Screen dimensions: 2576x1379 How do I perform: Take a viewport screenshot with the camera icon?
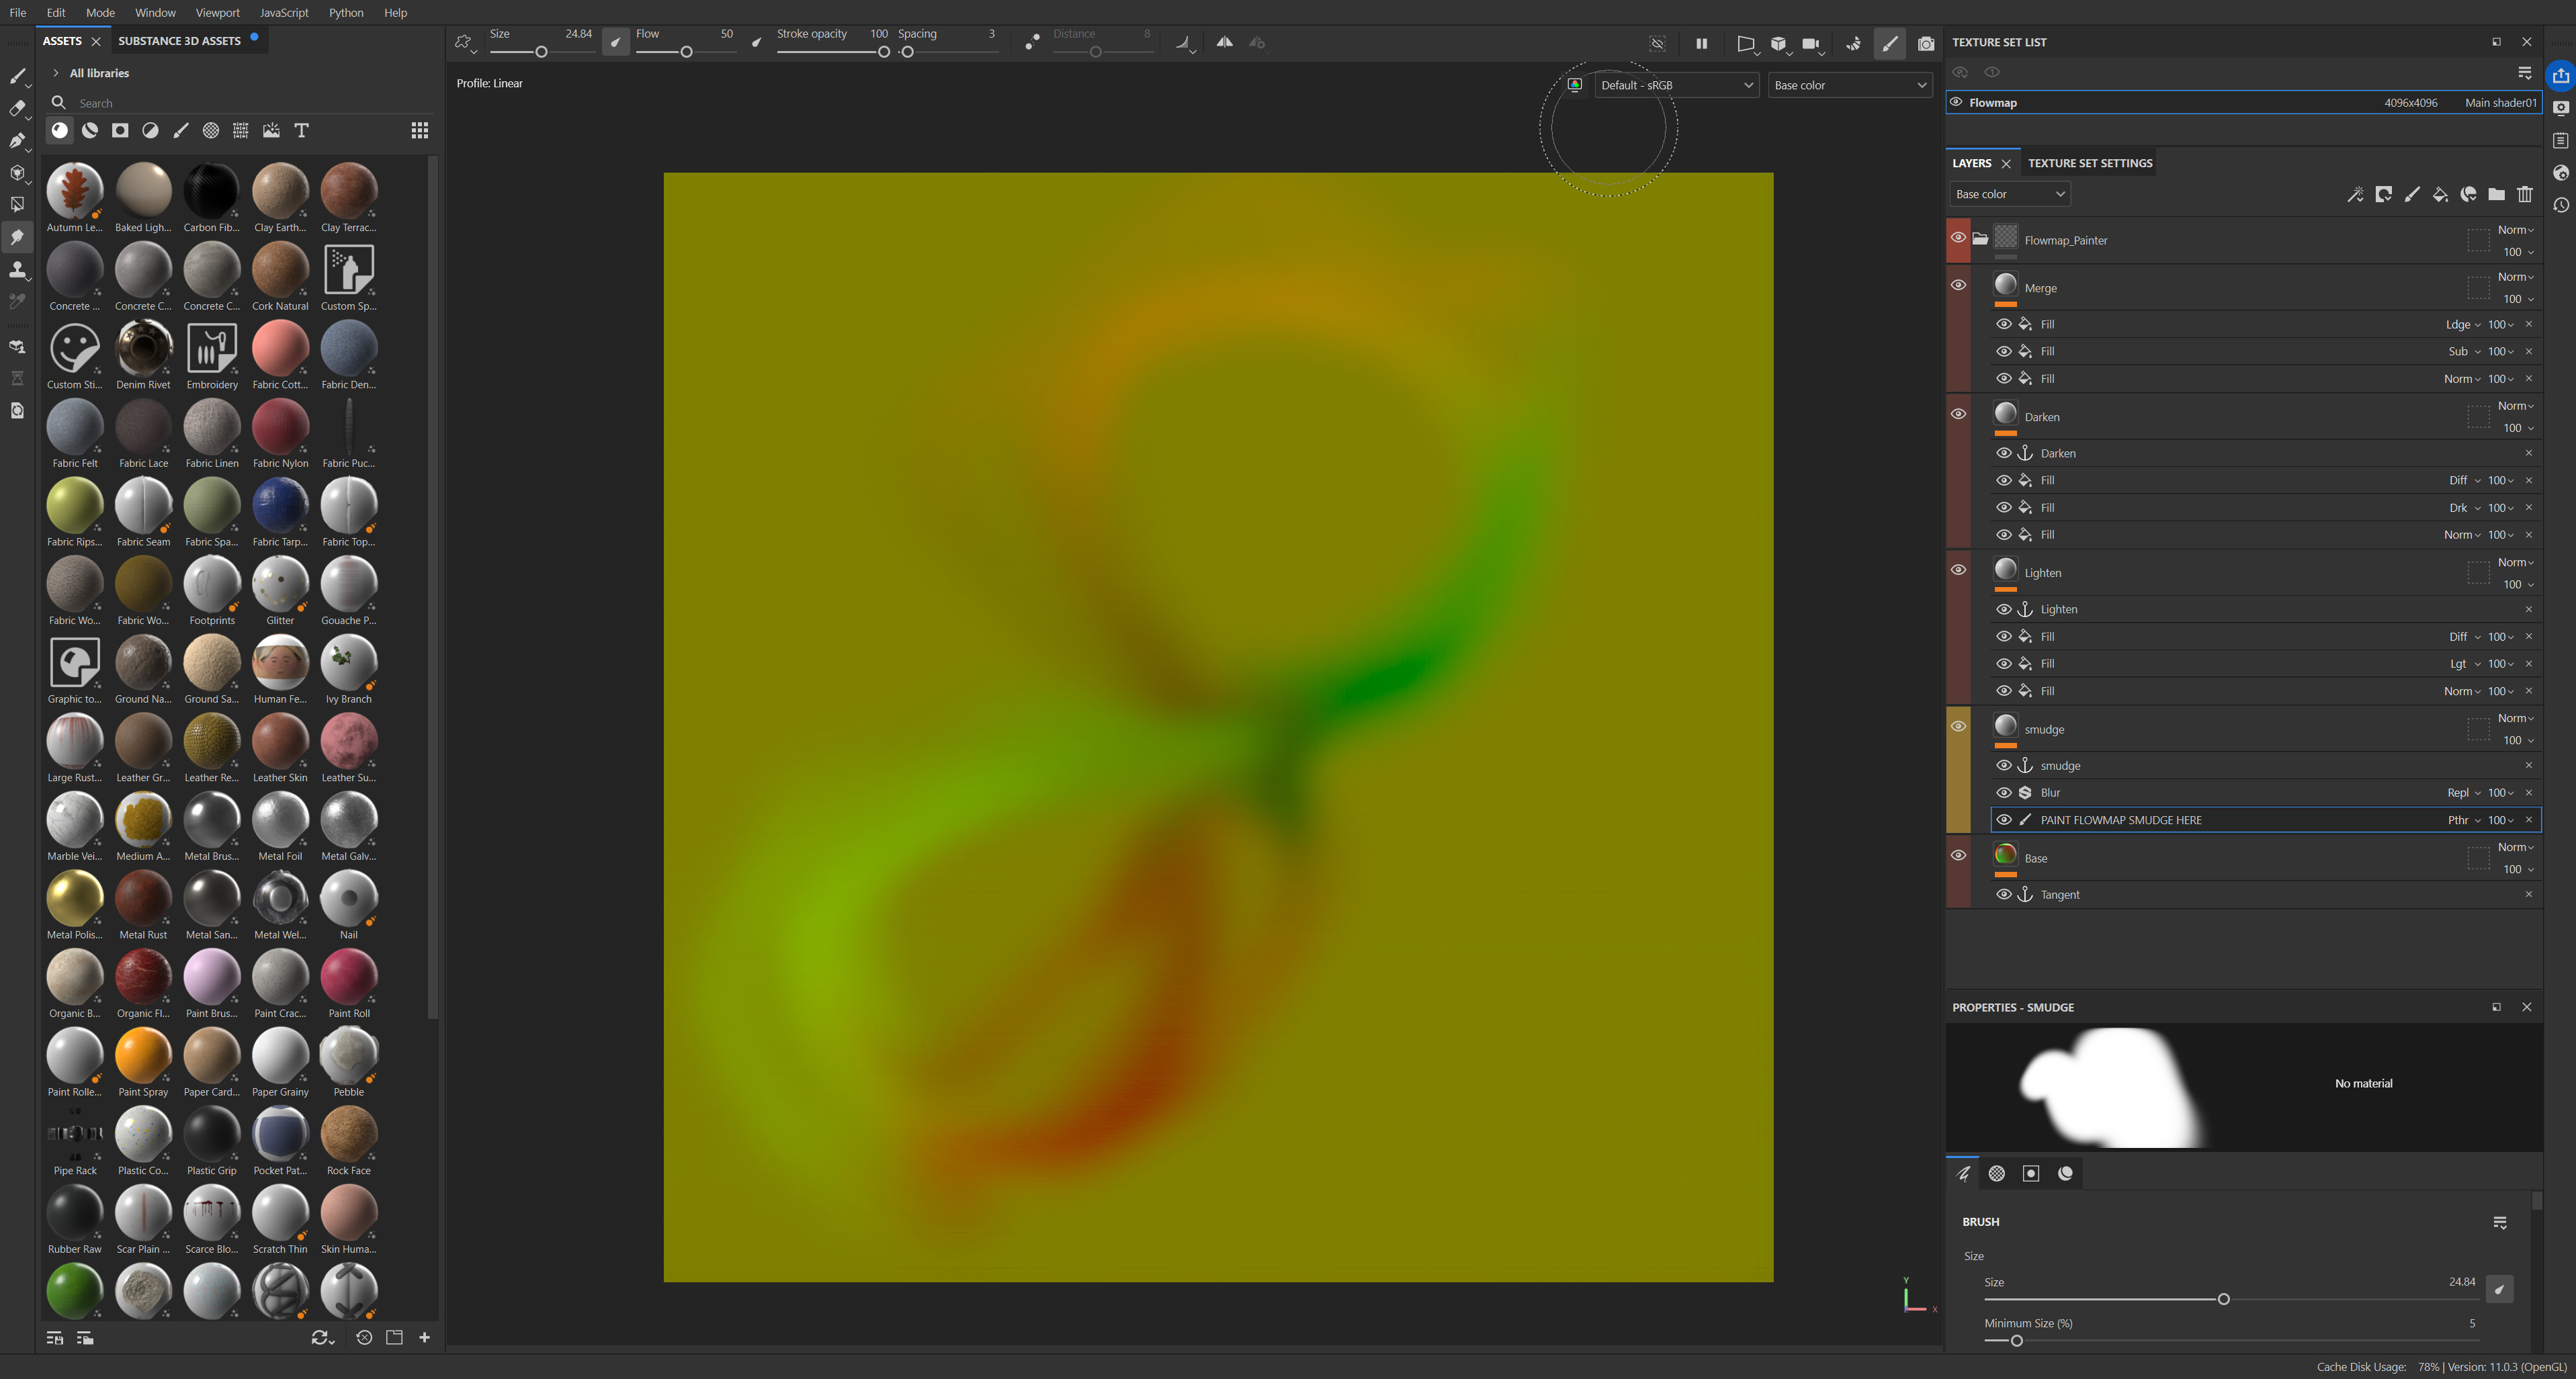click(1926, 44)
